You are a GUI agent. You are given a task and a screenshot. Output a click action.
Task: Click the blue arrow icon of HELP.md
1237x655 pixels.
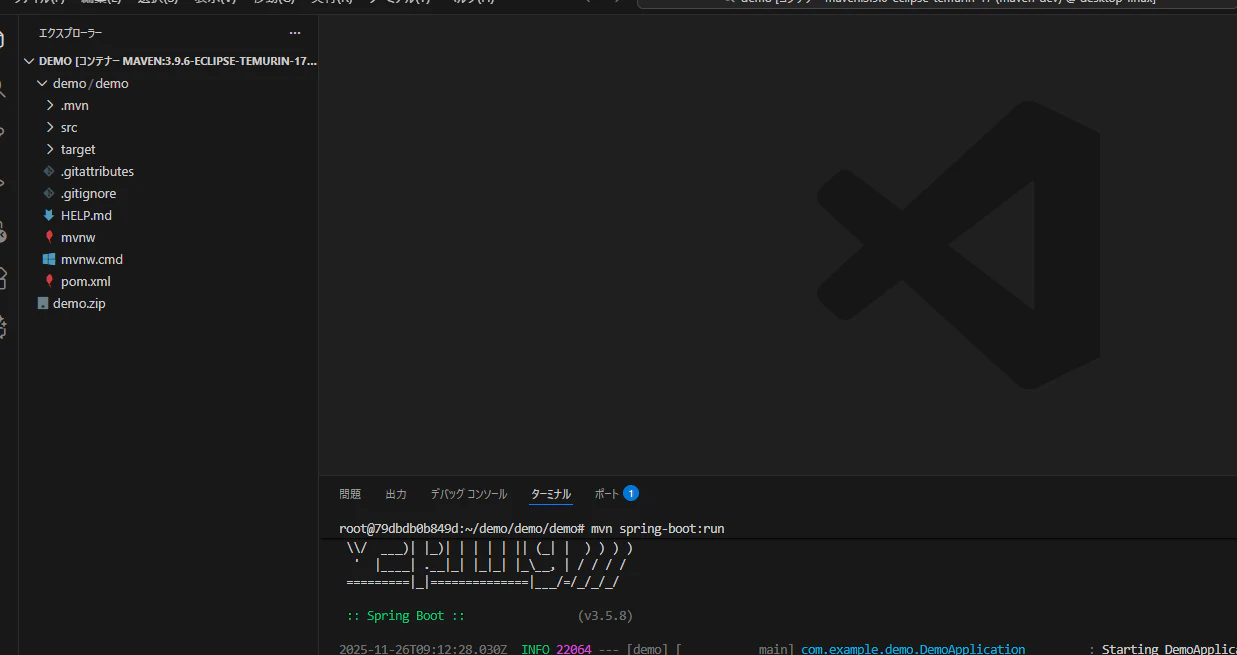click(x=49, y=215)
